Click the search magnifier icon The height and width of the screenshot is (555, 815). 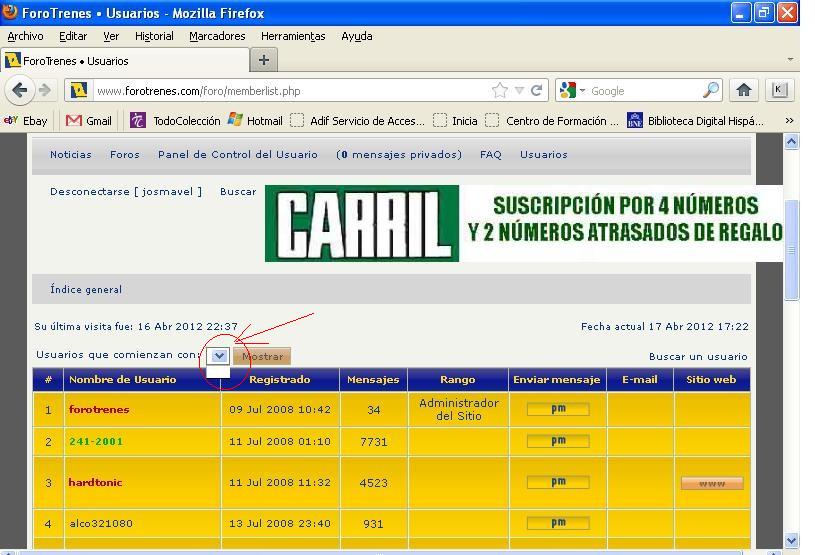[x=711, y=90]
